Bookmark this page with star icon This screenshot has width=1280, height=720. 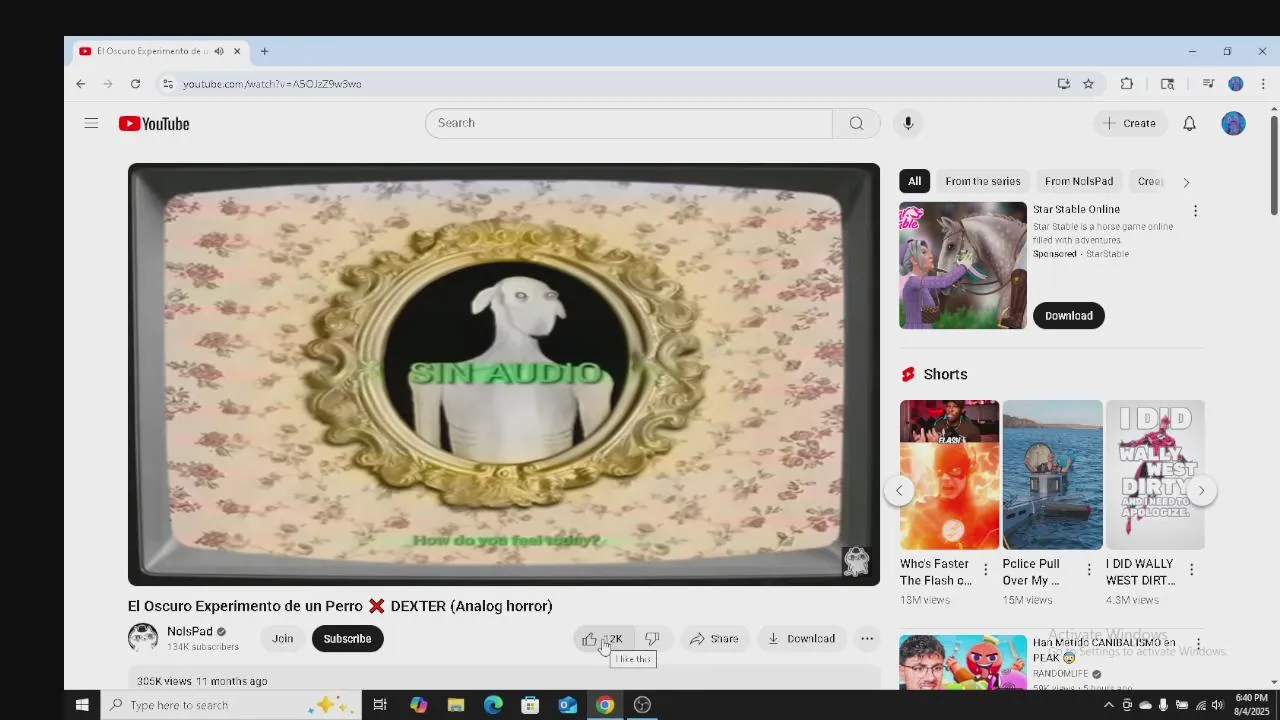click(x=1089, y=84)
